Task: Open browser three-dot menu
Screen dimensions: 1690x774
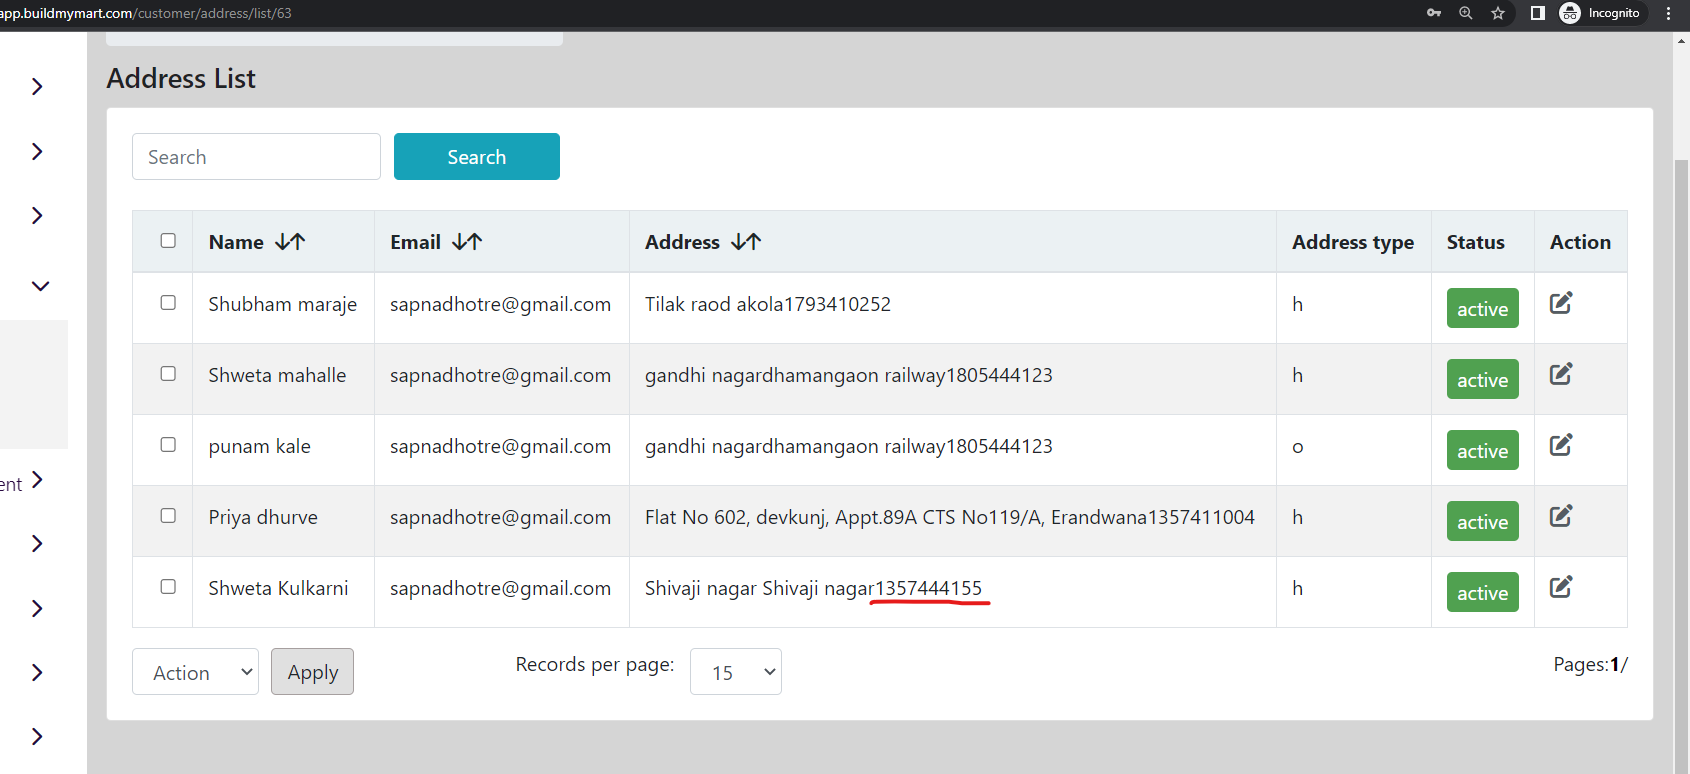Action: coord(1668,13)
